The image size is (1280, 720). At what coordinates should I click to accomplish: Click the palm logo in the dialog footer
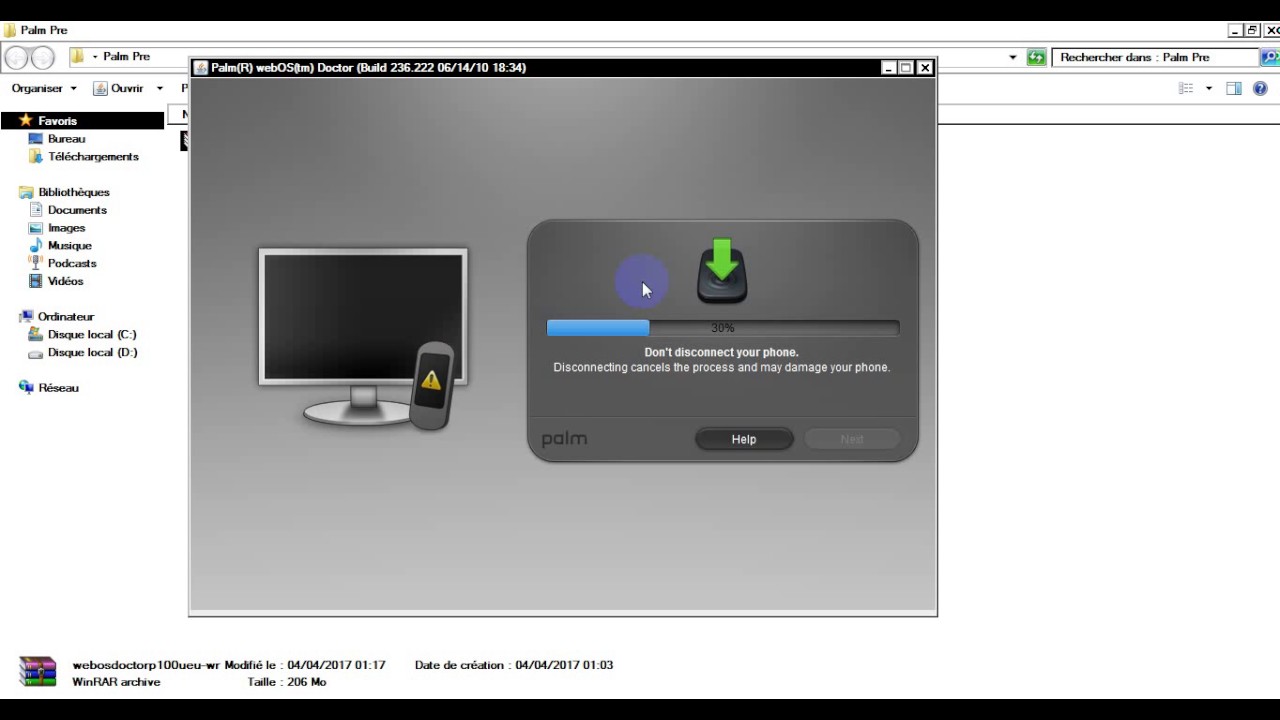point(564,439)
